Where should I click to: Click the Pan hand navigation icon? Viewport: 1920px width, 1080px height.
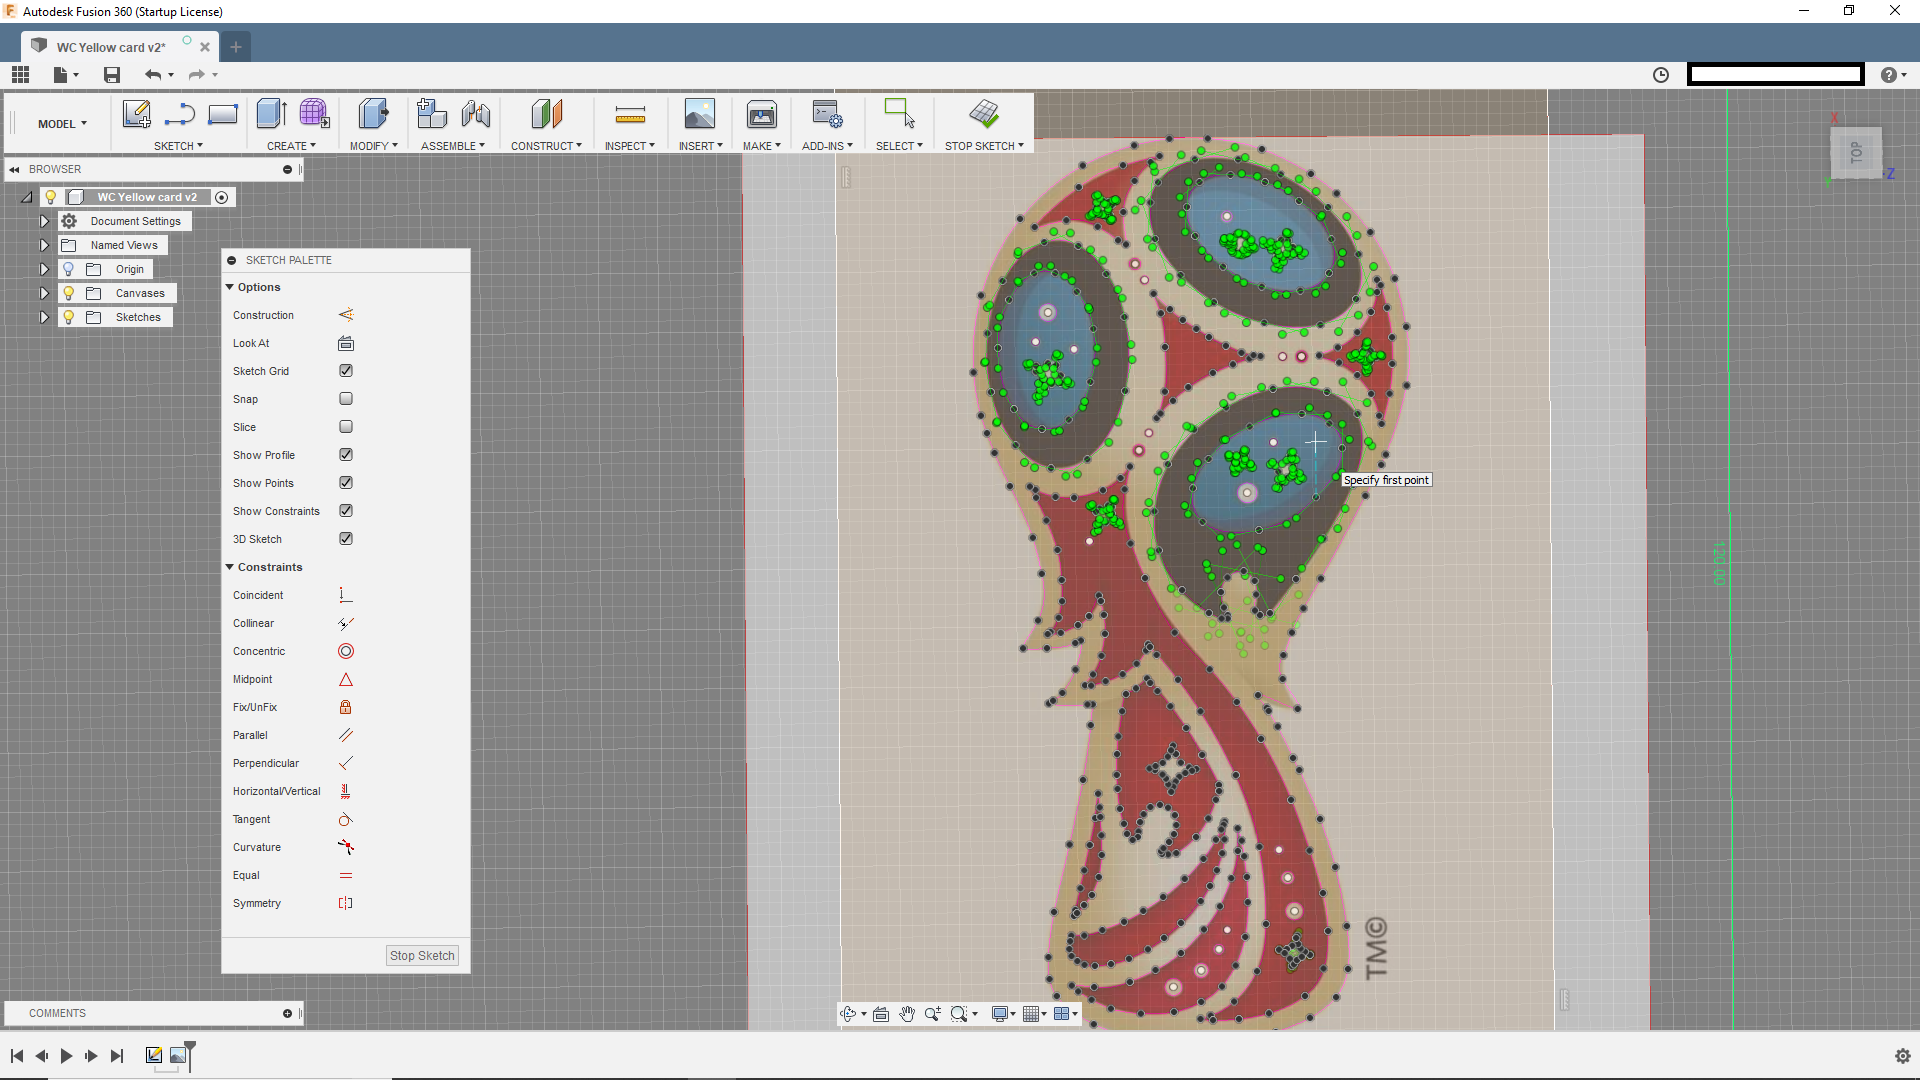tap(907, 1014)
